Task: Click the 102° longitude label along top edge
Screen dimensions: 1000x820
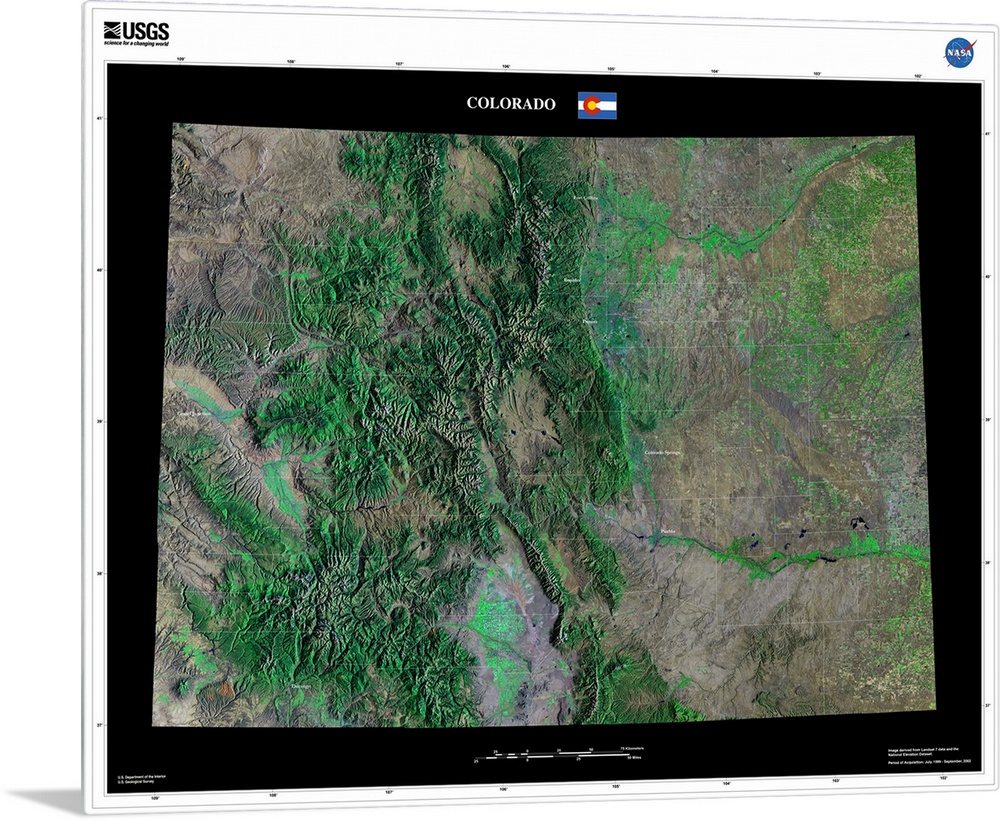Action: pyautogui.click(x=917, y=76)
